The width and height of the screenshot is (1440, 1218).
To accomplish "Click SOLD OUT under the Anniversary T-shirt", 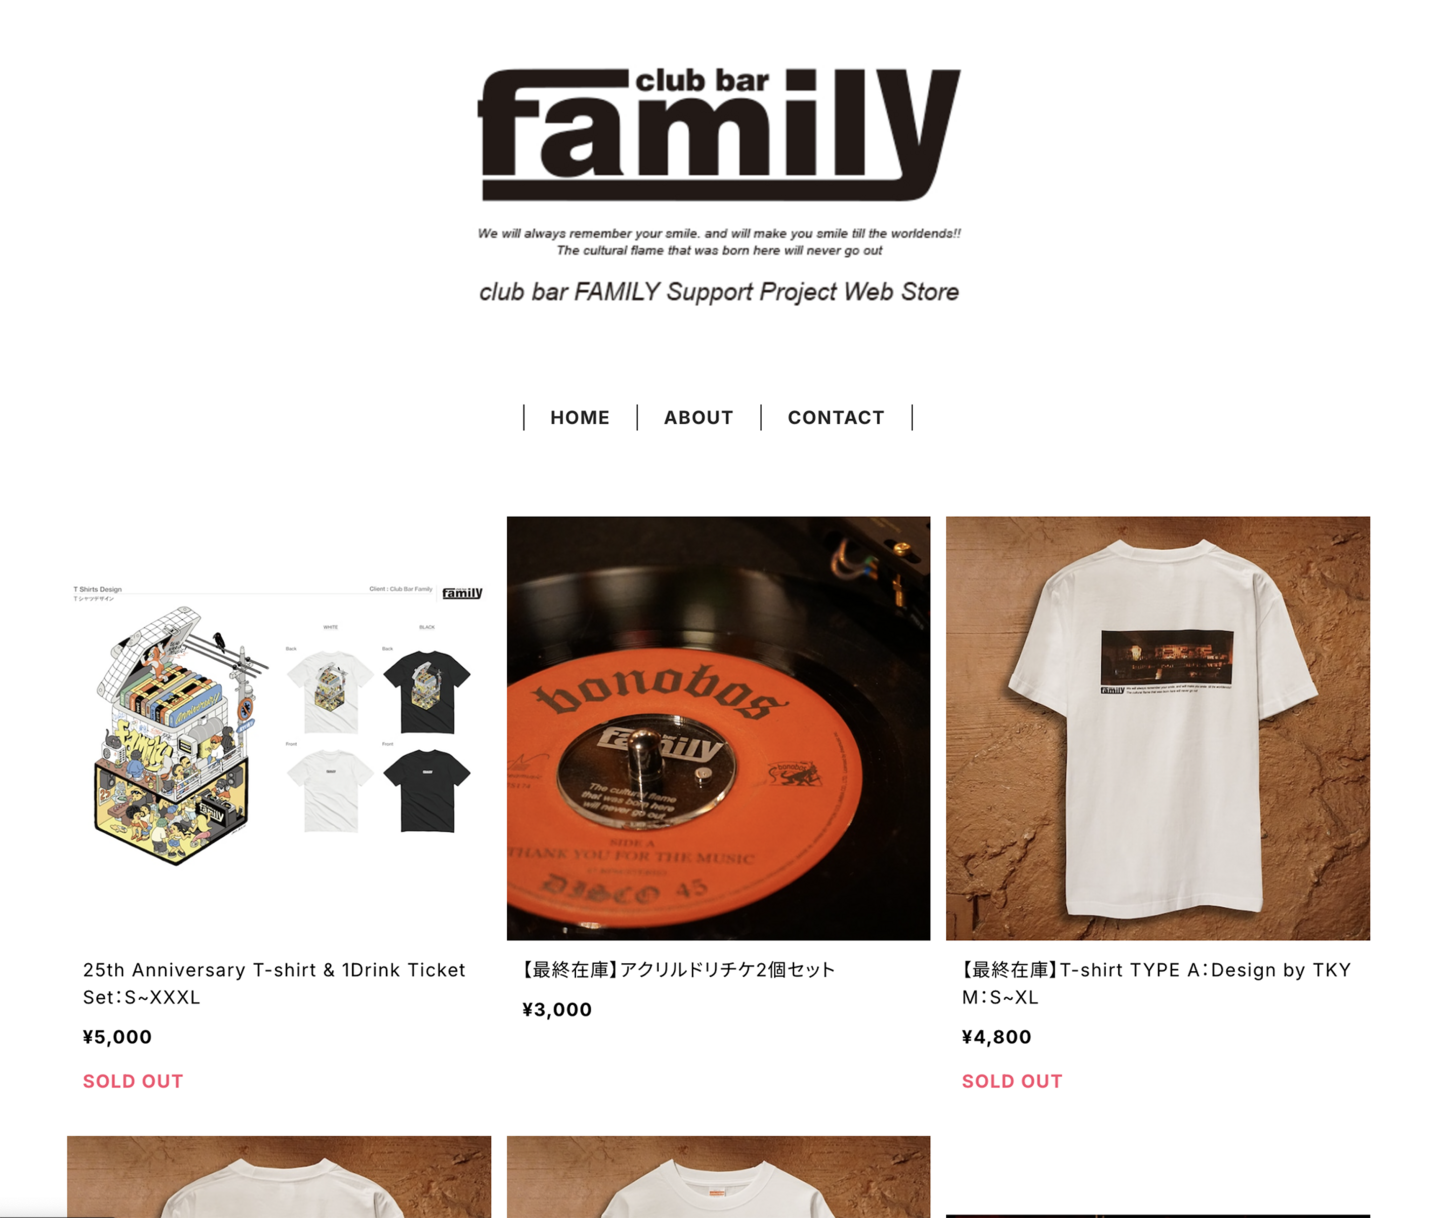I will (133, 1081).
